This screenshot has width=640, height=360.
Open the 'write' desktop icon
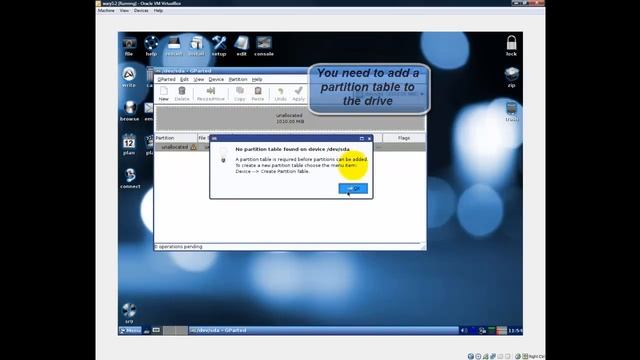(129, 78)
